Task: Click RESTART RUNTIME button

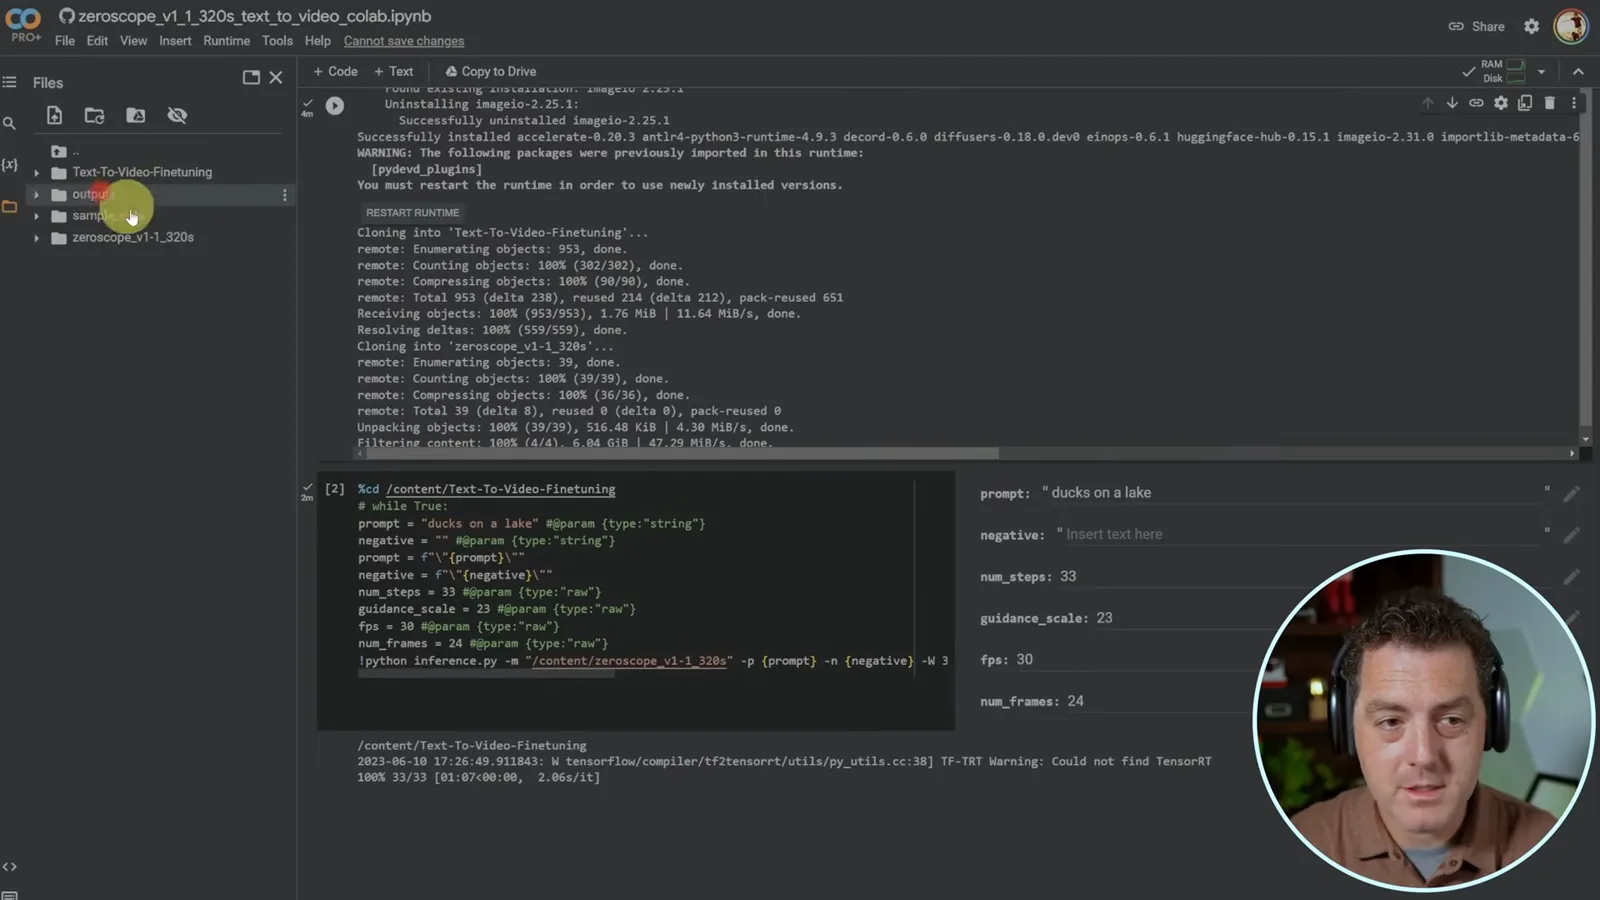Action: pyautogui.click(x=412, y=213)
